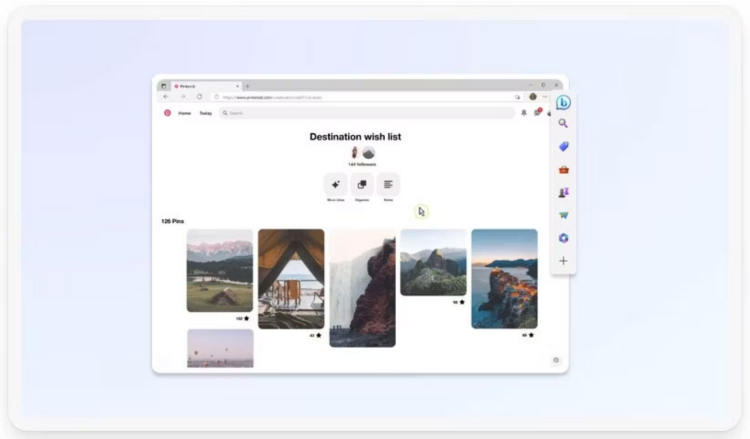This screenshot has width=750, height=439.
Task: Click the first collaborator avatar
Action: click(354, 153)
